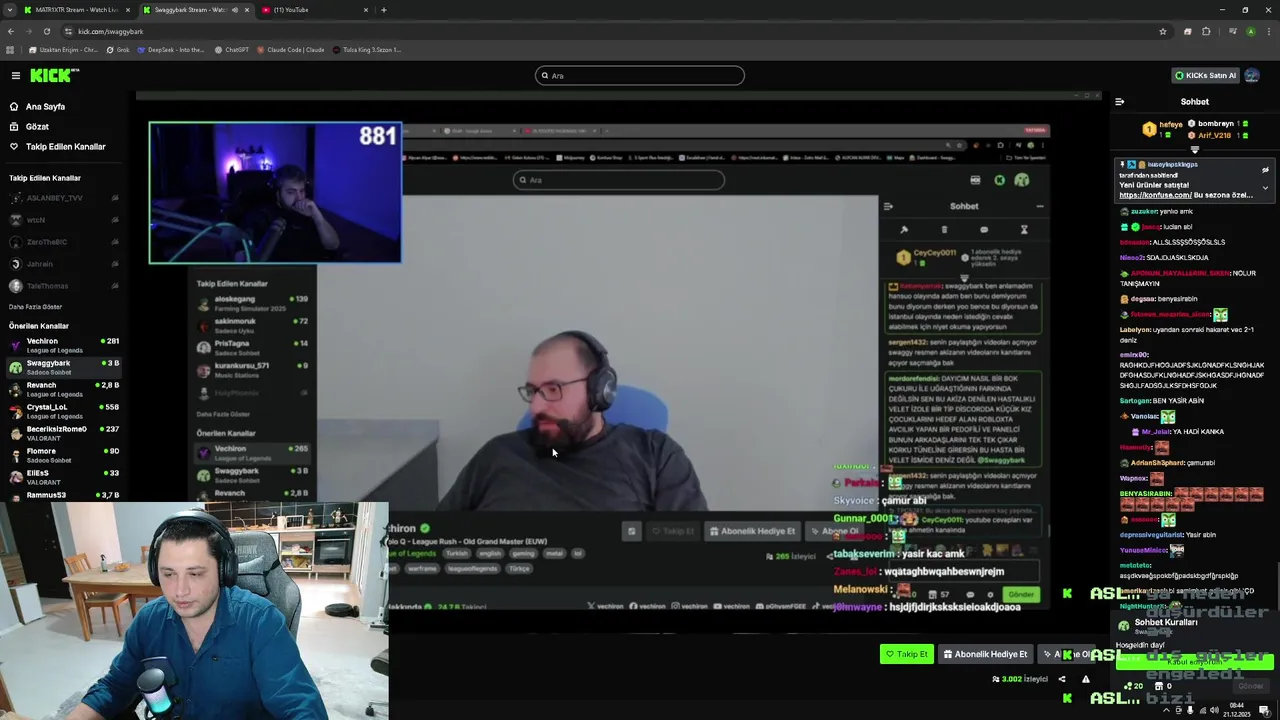Image resolution: width=1280 pixels, height=720 pixels.
Task: Click the green Takip Et follow button
Action: point(906,654)
